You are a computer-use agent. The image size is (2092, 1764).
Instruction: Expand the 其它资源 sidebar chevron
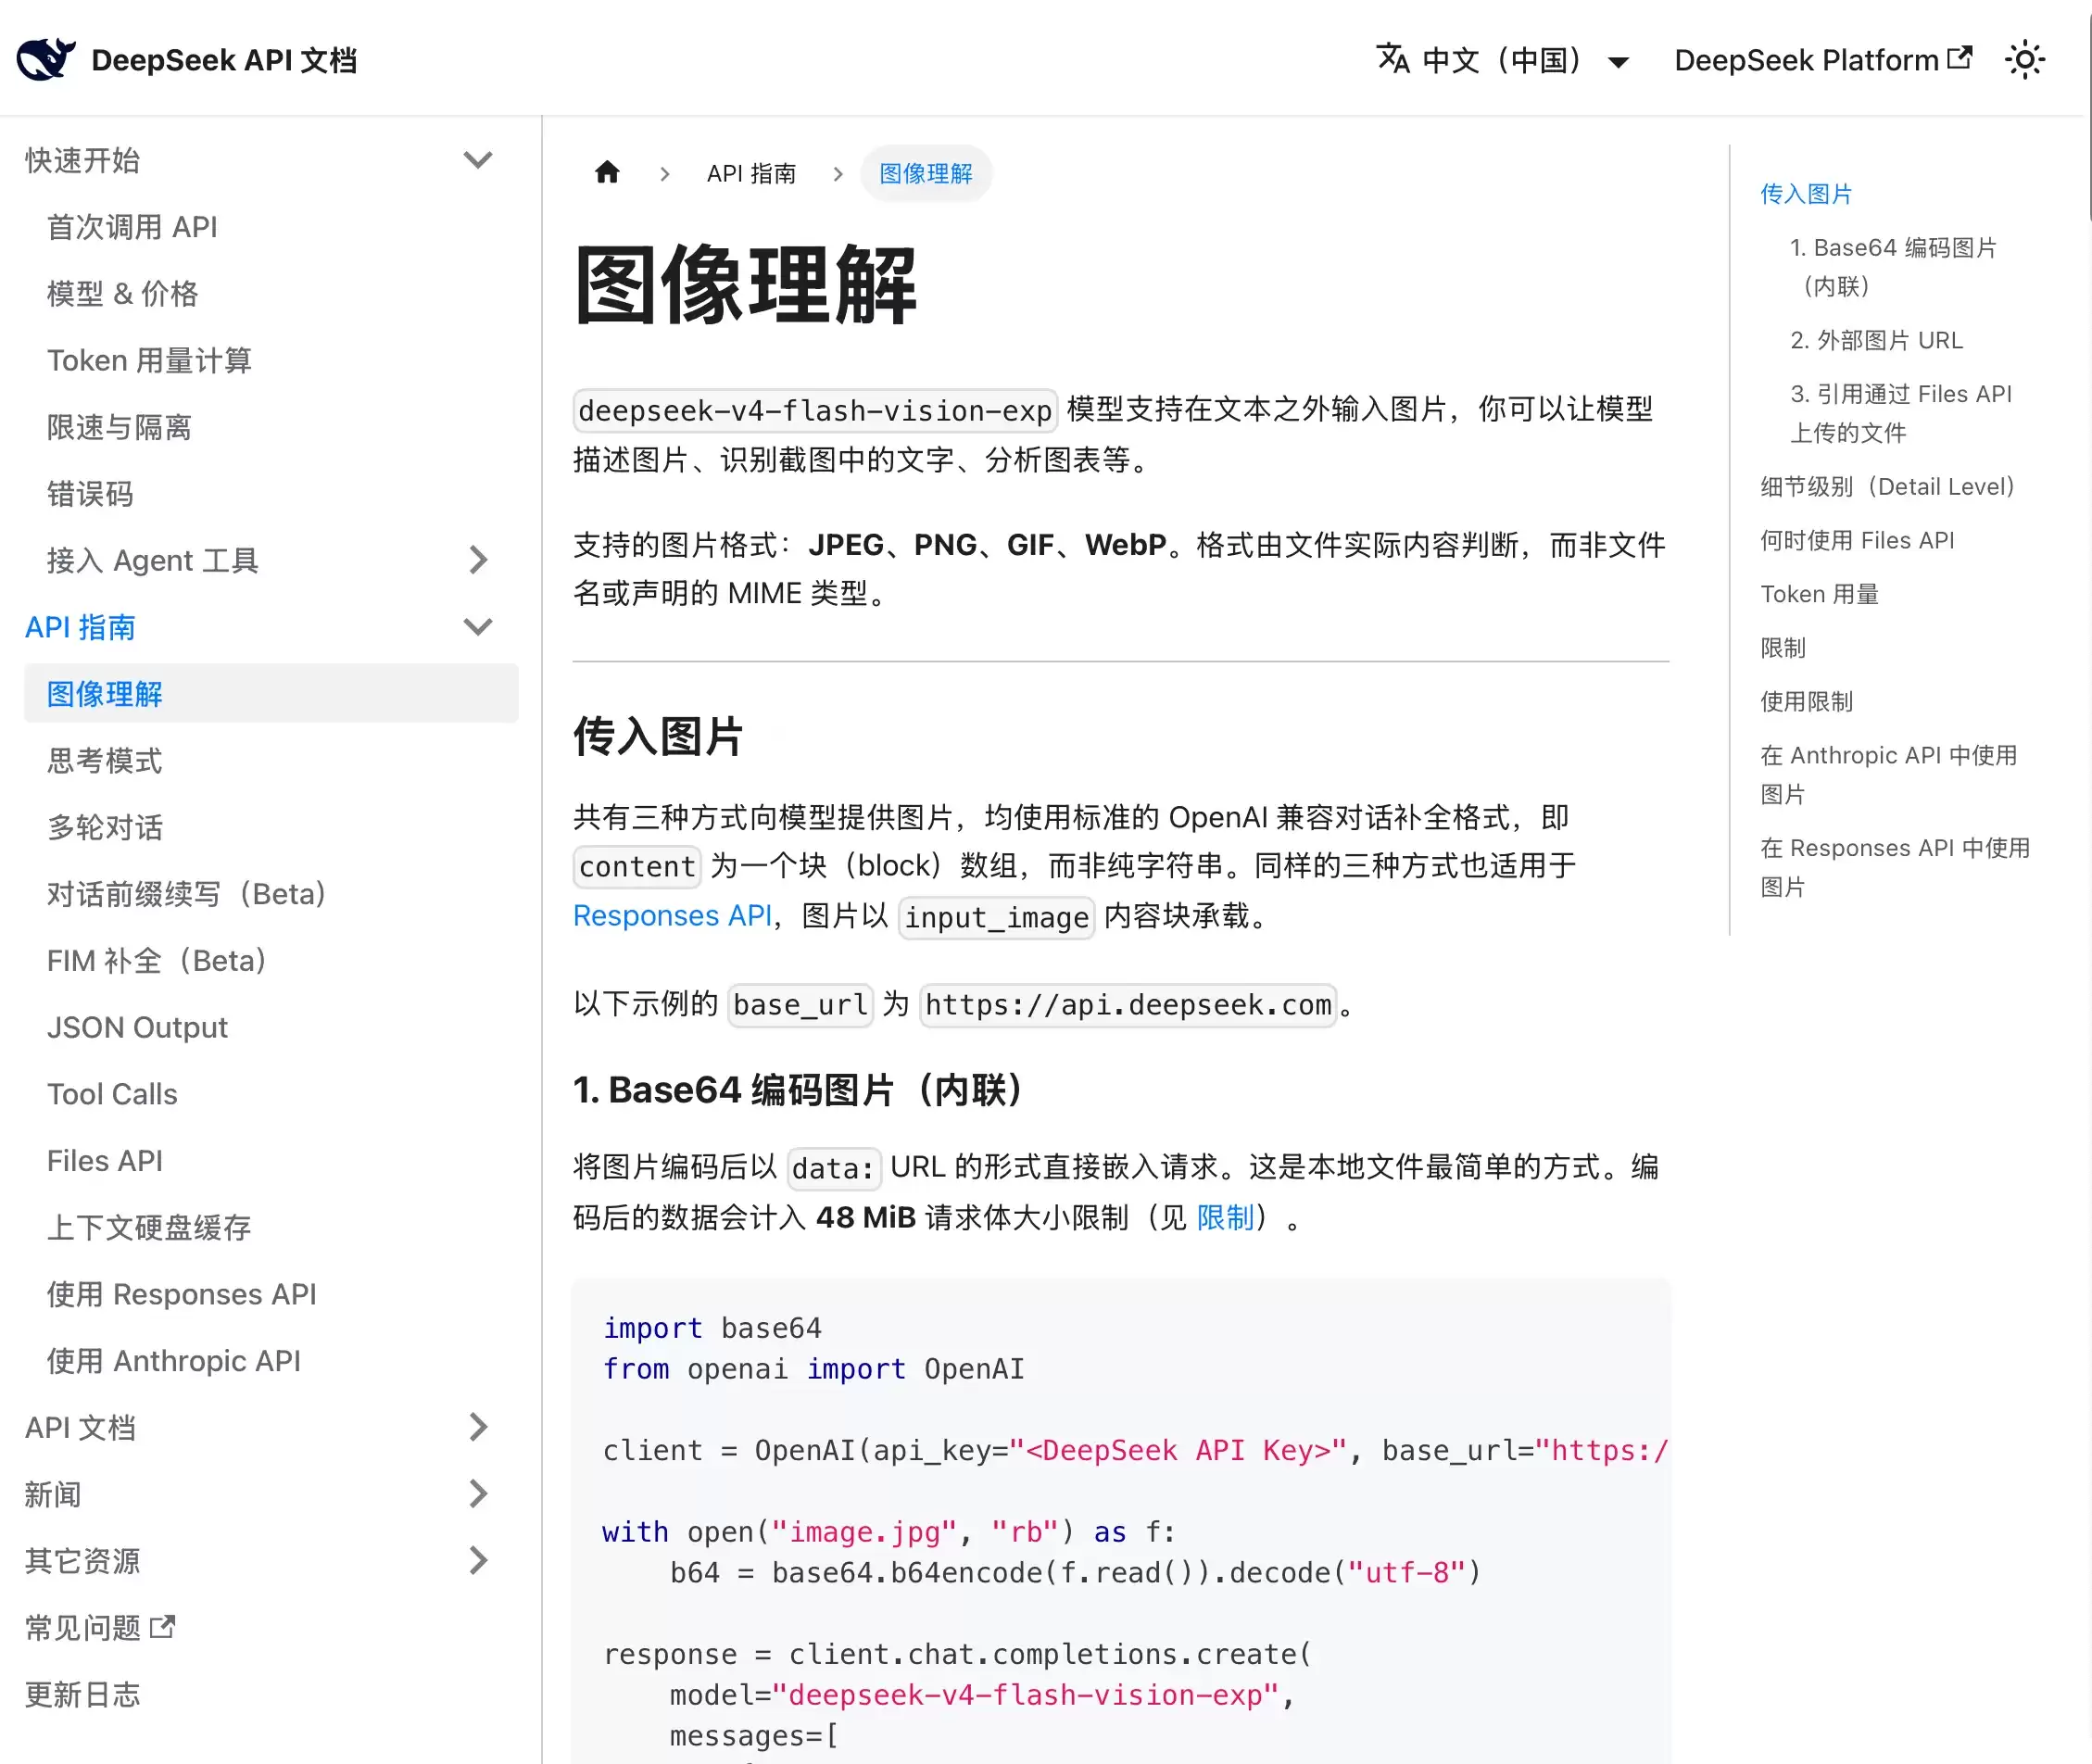pos(478,1560)
